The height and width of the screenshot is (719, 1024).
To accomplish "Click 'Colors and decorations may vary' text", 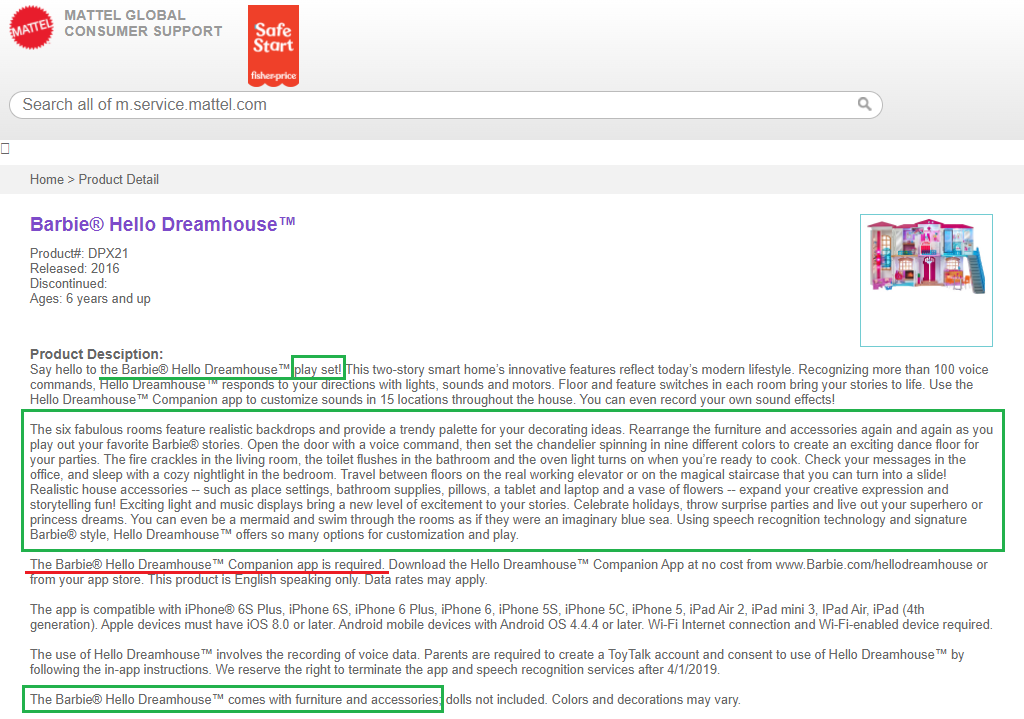I will pos(646,699).
